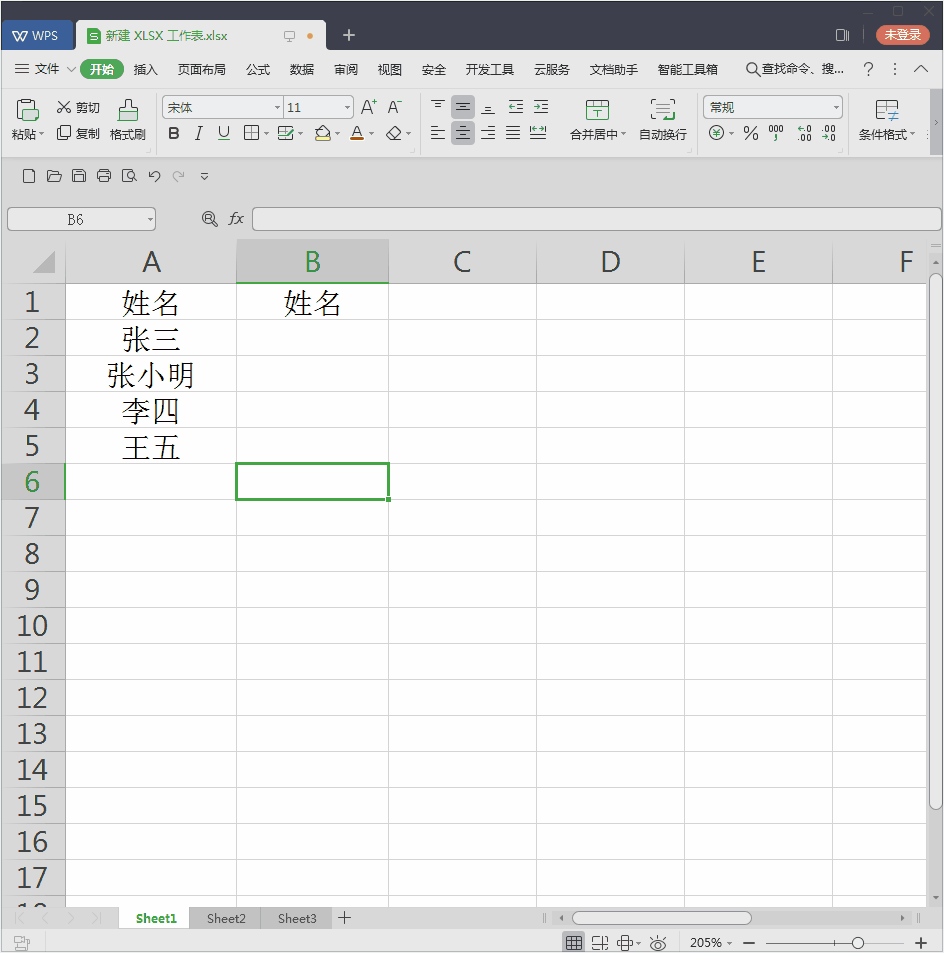Decrease font size with A- icon
Viewport: 944px width, 953px height.
pos(394,107)
